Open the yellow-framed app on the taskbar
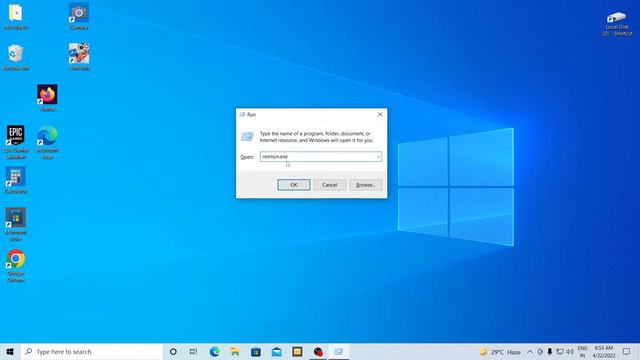This screenshot has height=360, width=640. click(x=297, y=351)
